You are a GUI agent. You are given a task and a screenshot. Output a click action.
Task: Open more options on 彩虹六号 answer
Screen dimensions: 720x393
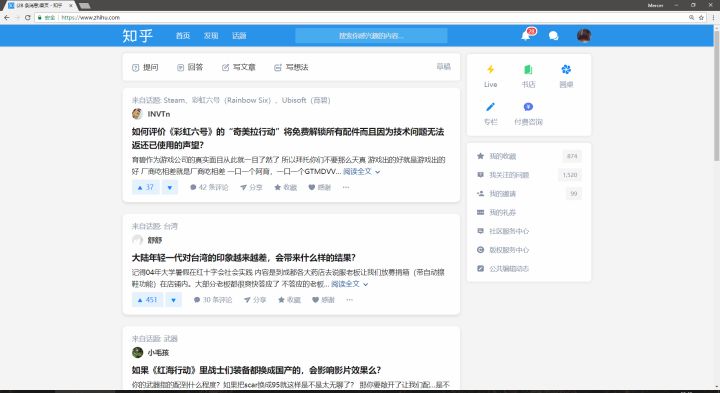pyautogui.click(x=346, y=187)
